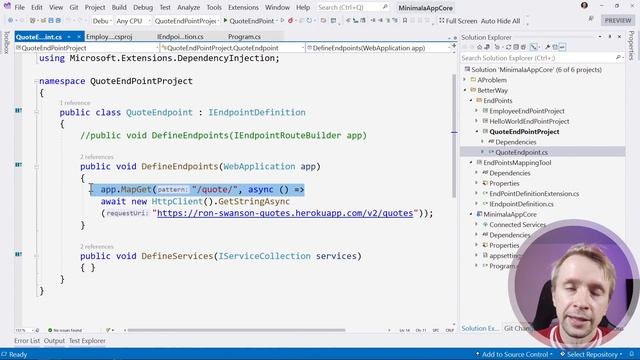Switch to IEndpoi...tion.cs tab

point(180,37)
